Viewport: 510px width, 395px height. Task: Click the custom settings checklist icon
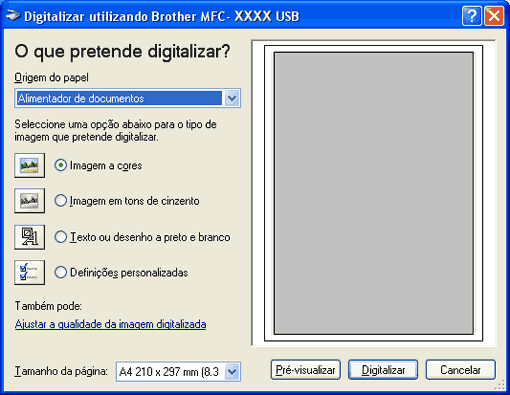(30, 272)
